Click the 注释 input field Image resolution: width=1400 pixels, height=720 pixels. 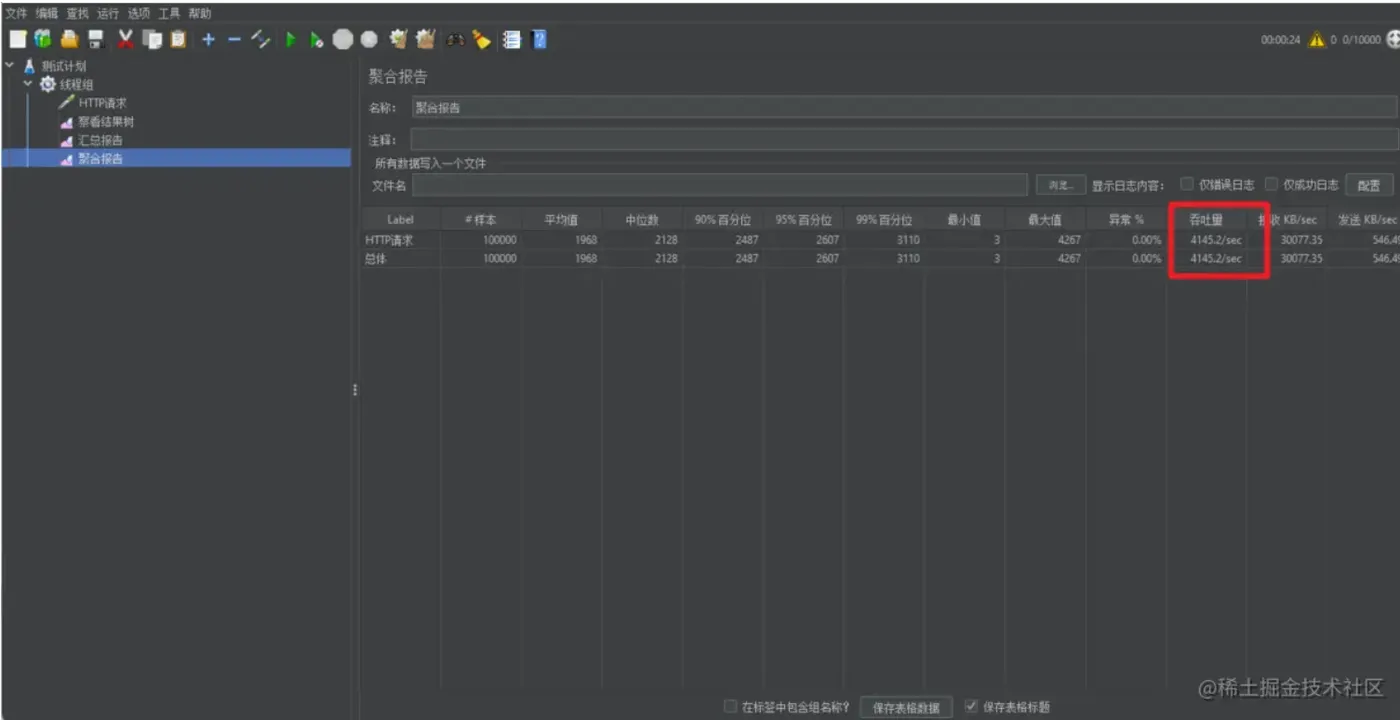(904, 140)
